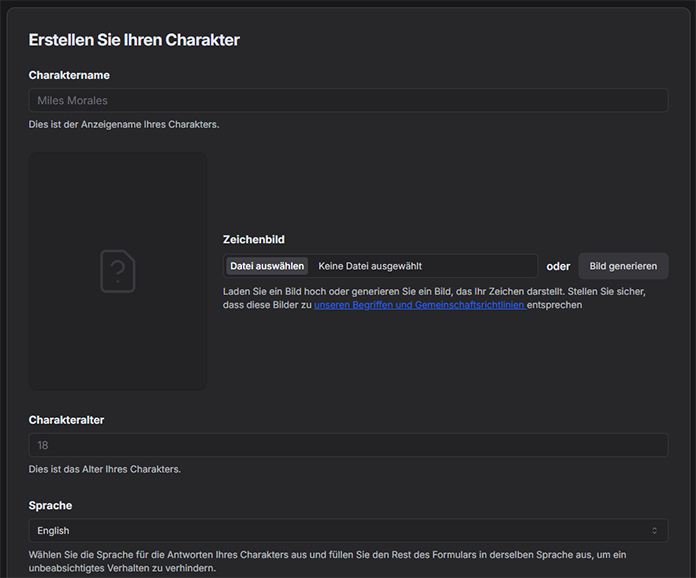Image resolution: width=696 pixels, height=578 pixels.
Task: Focus the Charaktername input field
Action: pyautogui.click(x=348, y=100)
